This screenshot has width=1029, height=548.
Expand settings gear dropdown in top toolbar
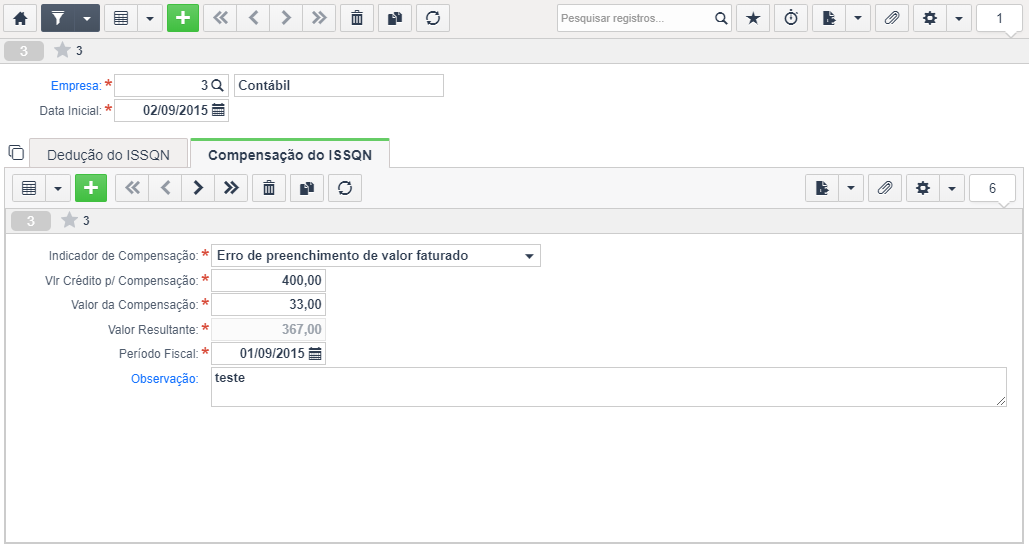click(959, 18)
